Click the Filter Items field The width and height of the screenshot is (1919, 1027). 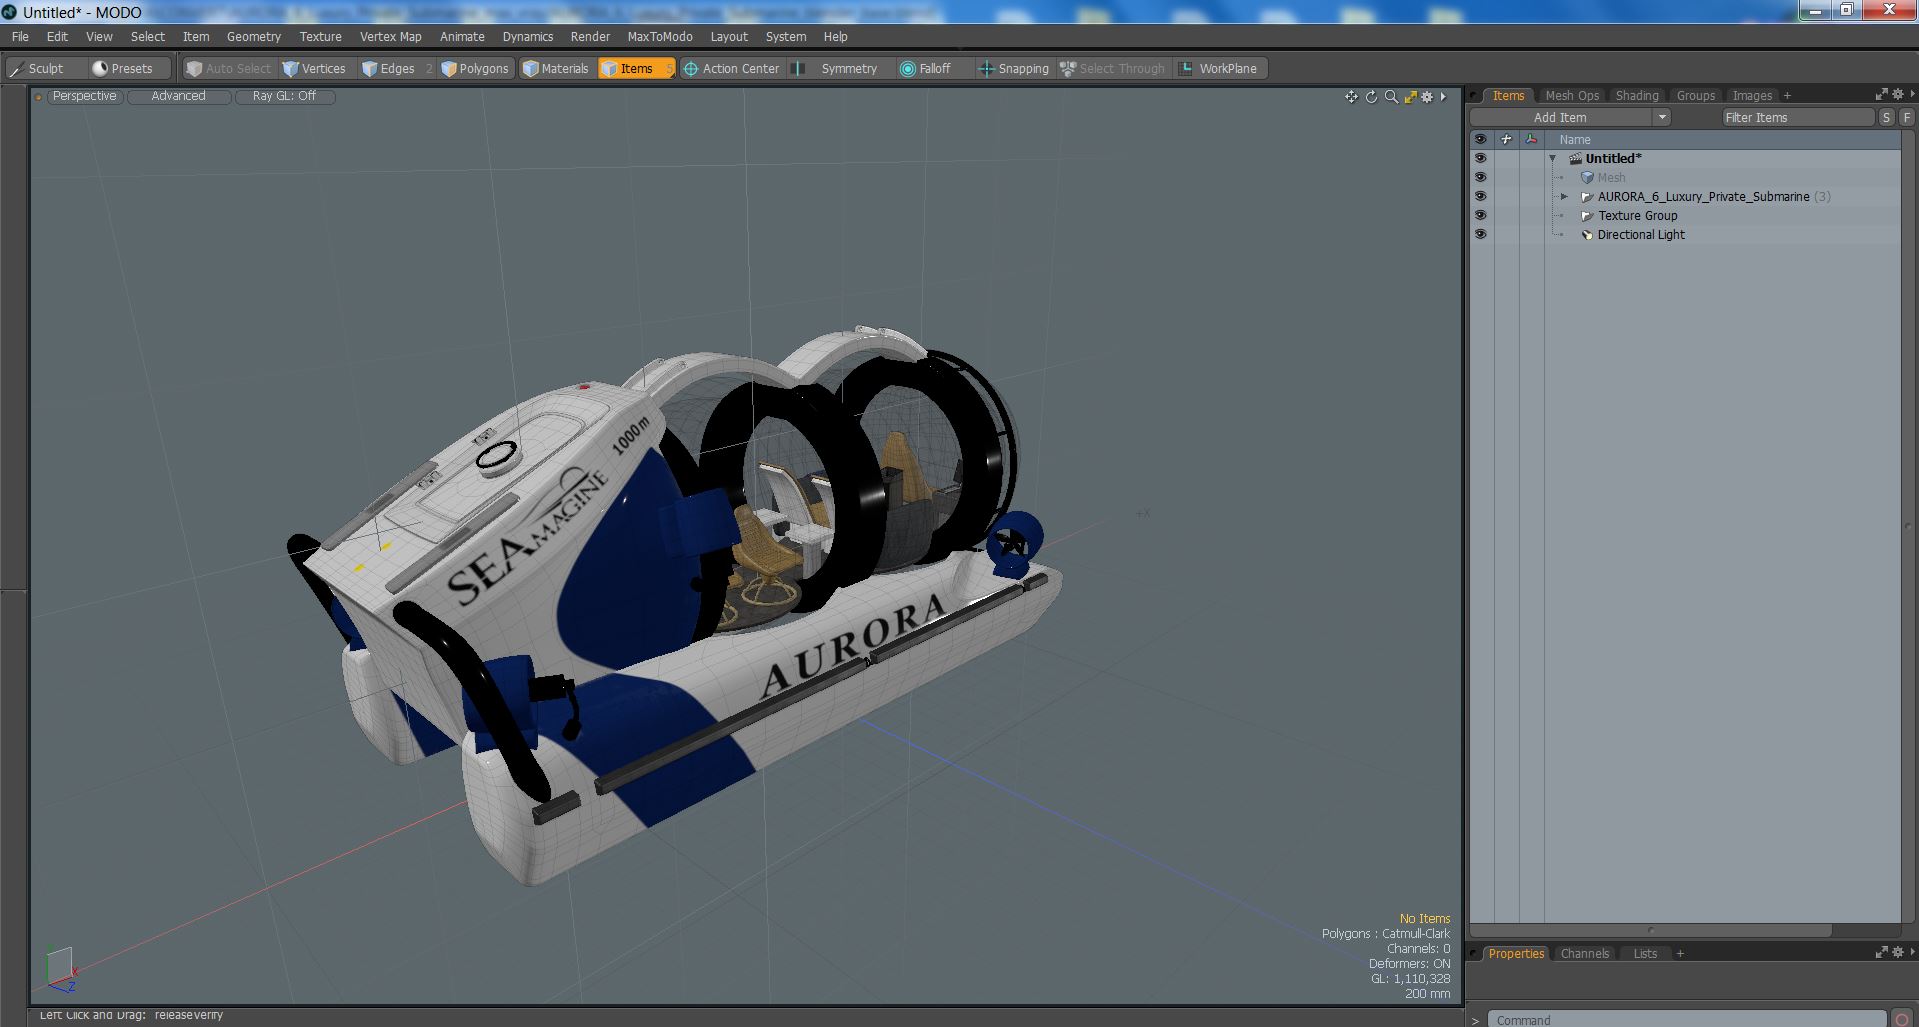(1797, 117)
